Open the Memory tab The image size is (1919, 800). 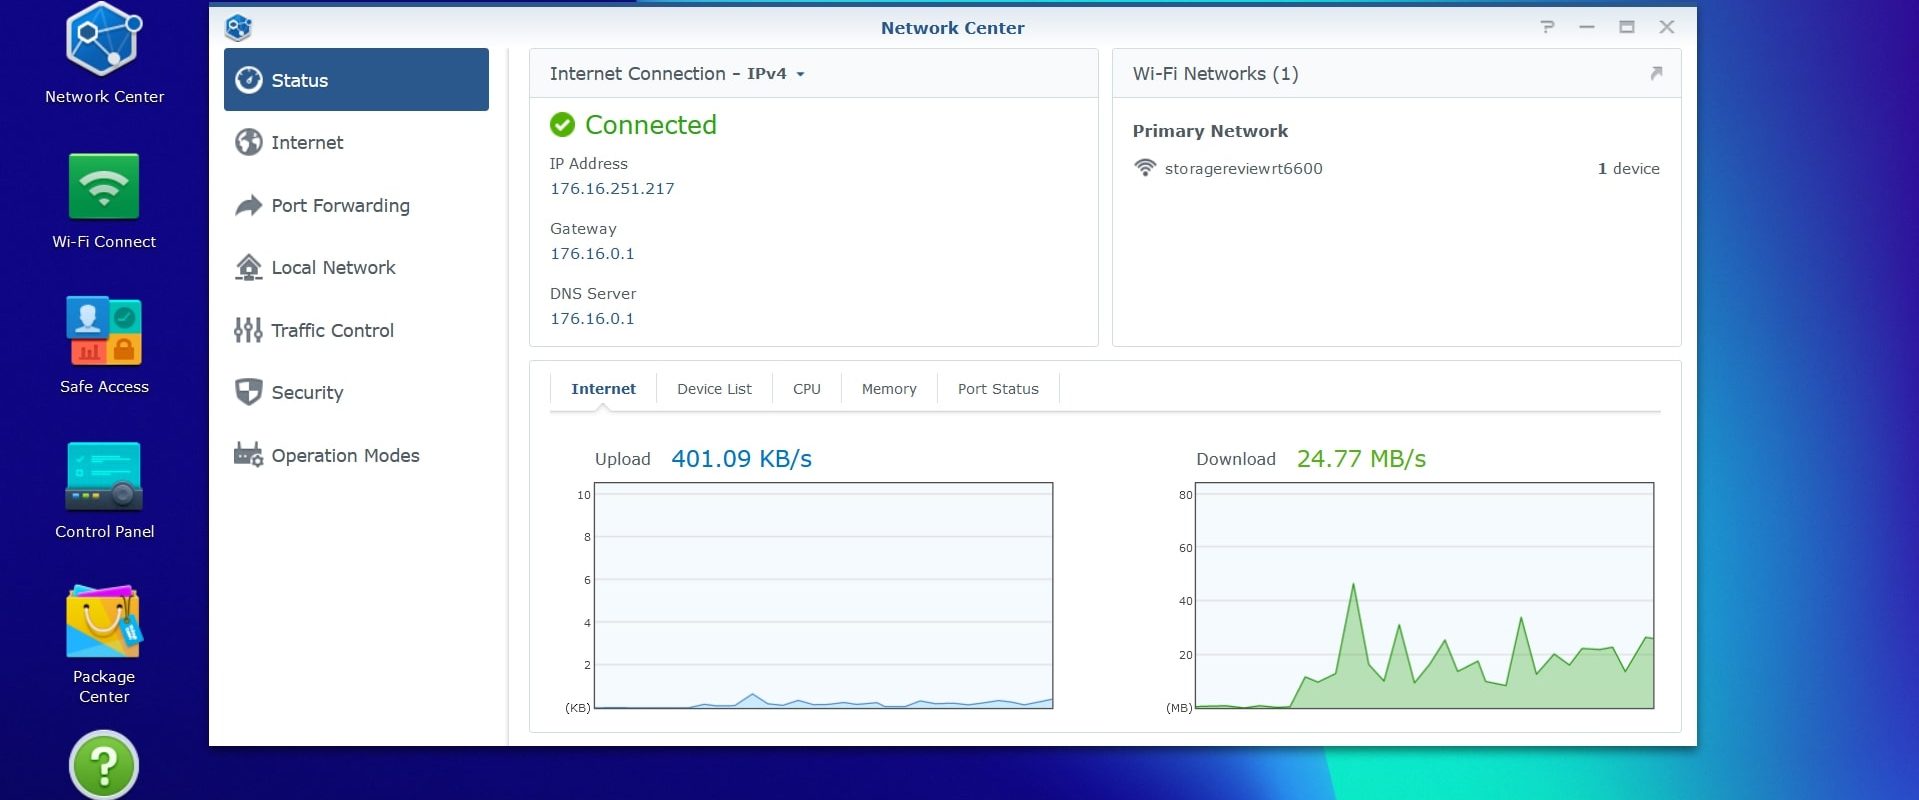tap(889, 389)
